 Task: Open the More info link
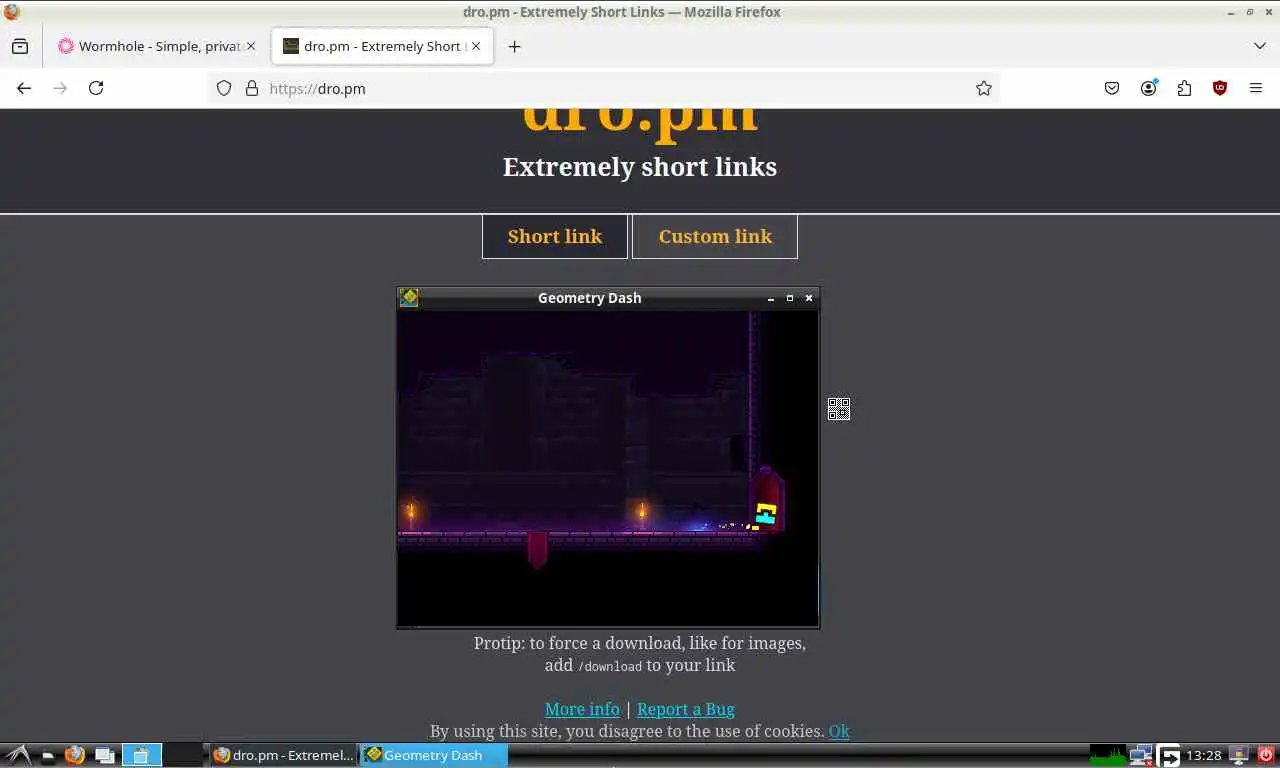[582, 709]
